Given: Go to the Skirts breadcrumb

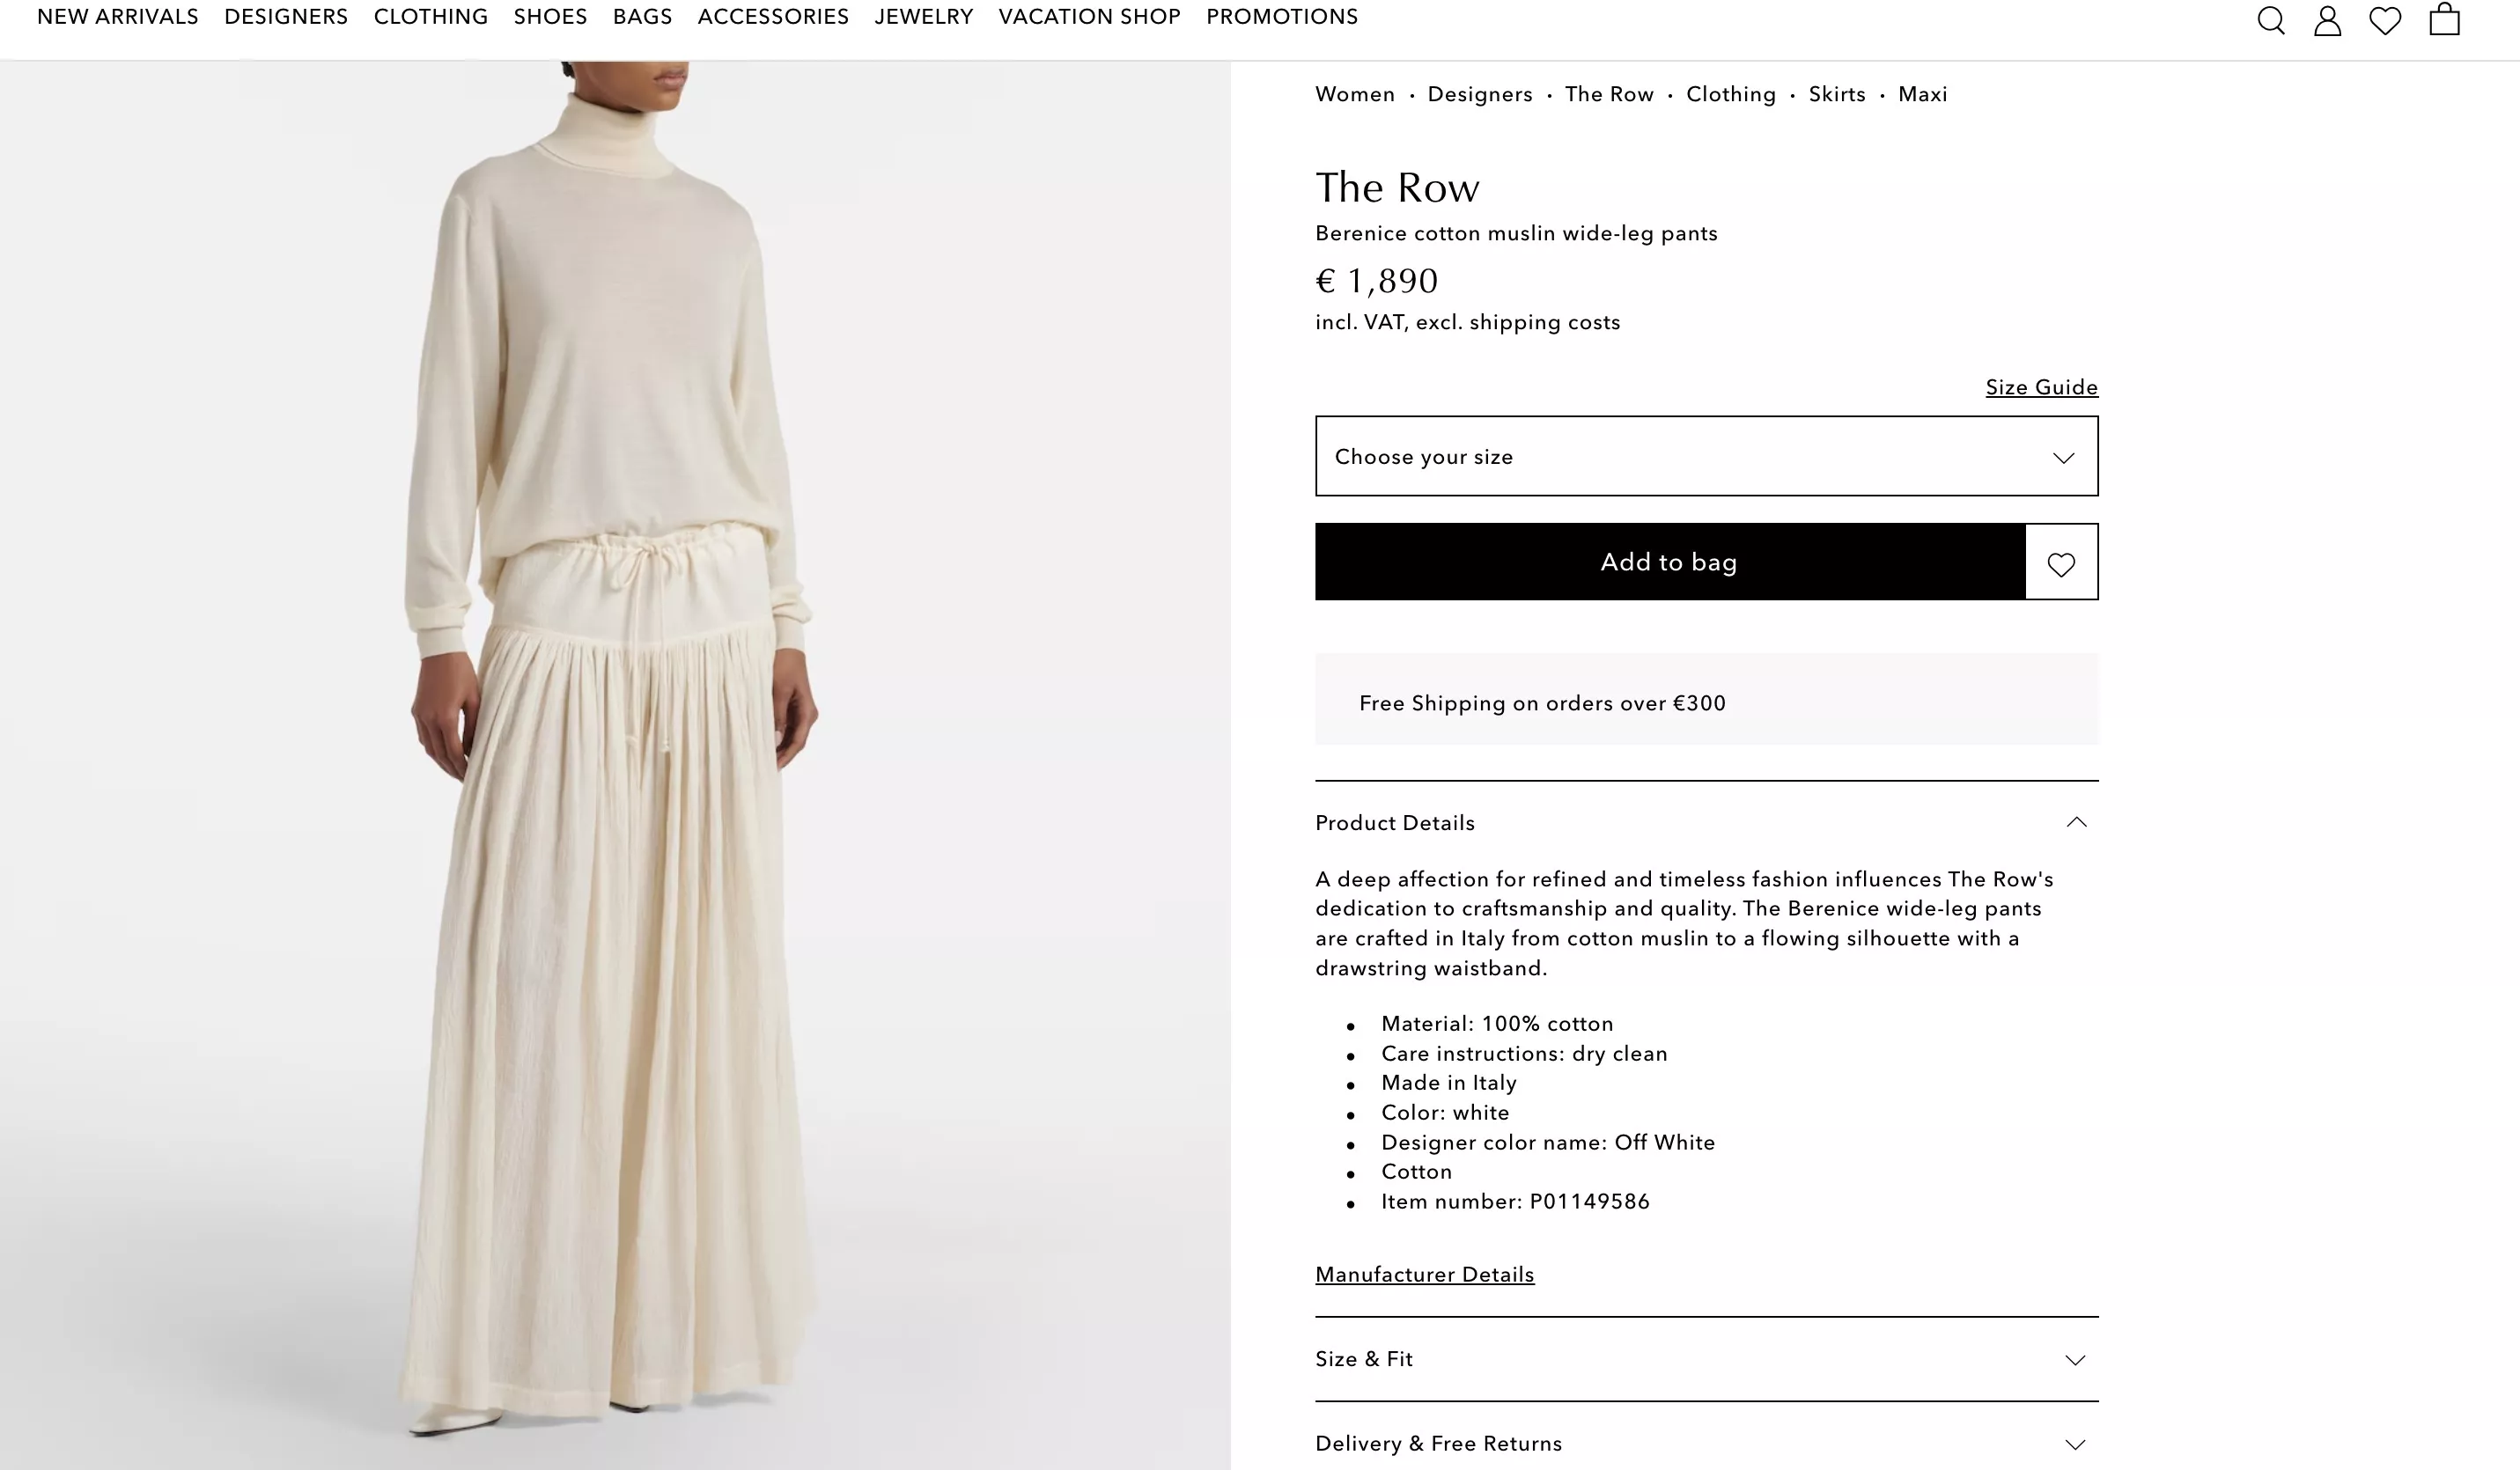Looking at the screenshot, I should pos(1837,94).
